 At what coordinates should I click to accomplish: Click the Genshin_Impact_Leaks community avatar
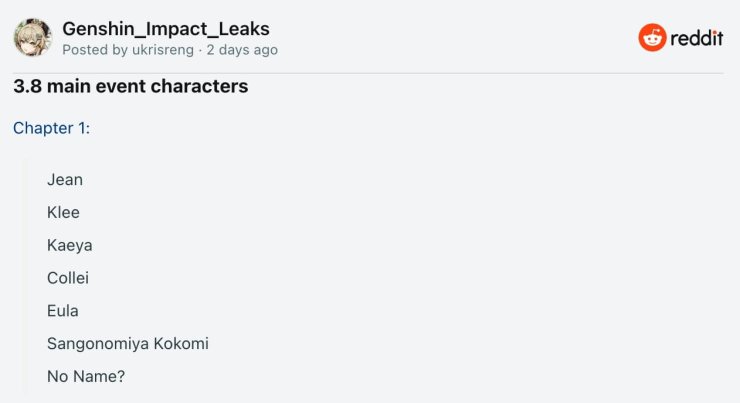[33, 37]
